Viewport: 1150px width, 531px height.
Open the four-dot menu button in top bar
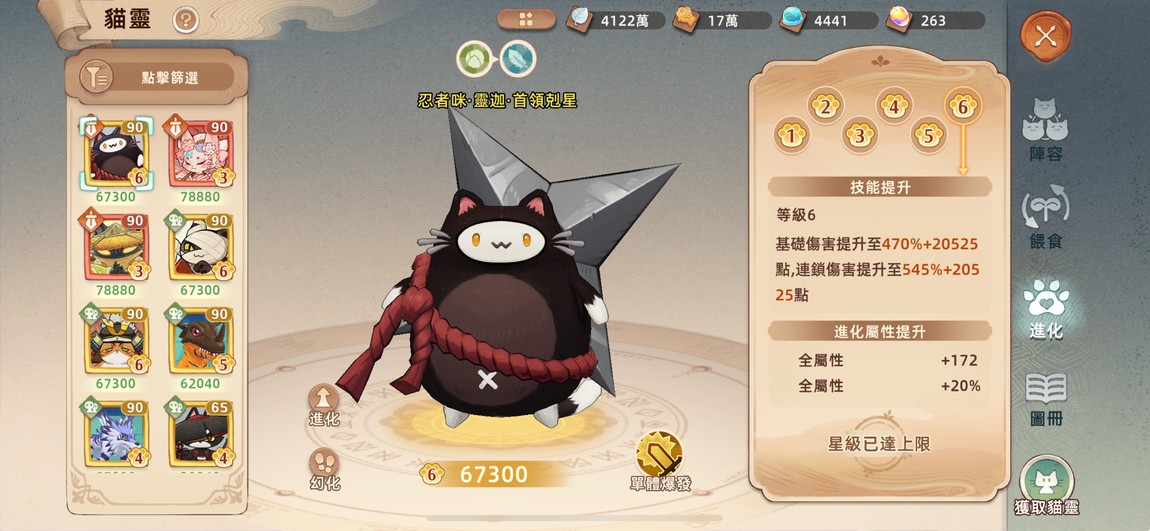(x=526, y=20)
